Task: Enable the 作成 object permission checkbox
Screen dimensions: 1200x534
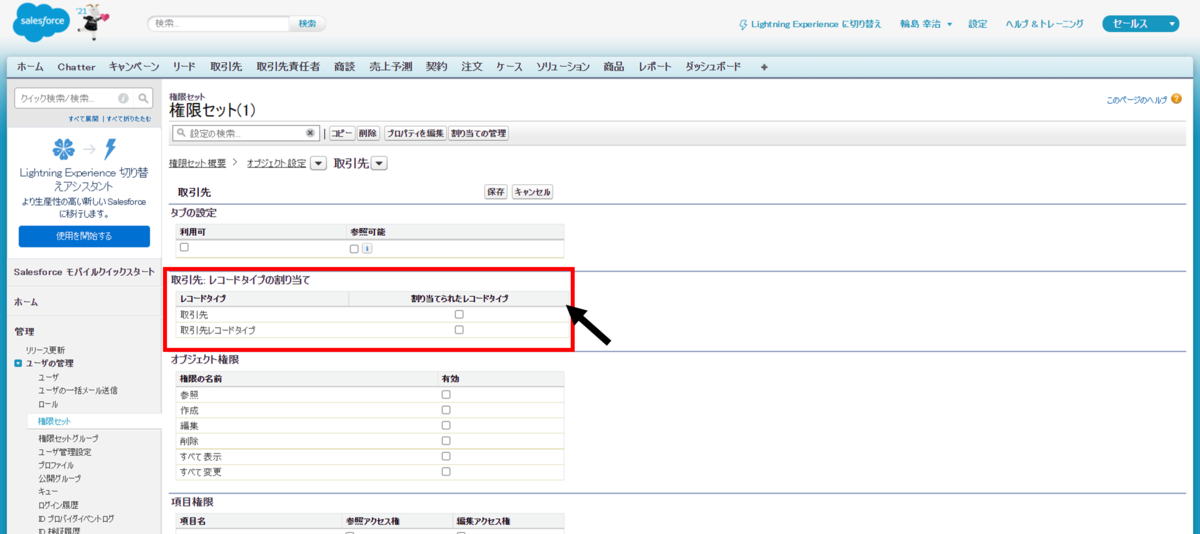Action: (x=446, y=410)
